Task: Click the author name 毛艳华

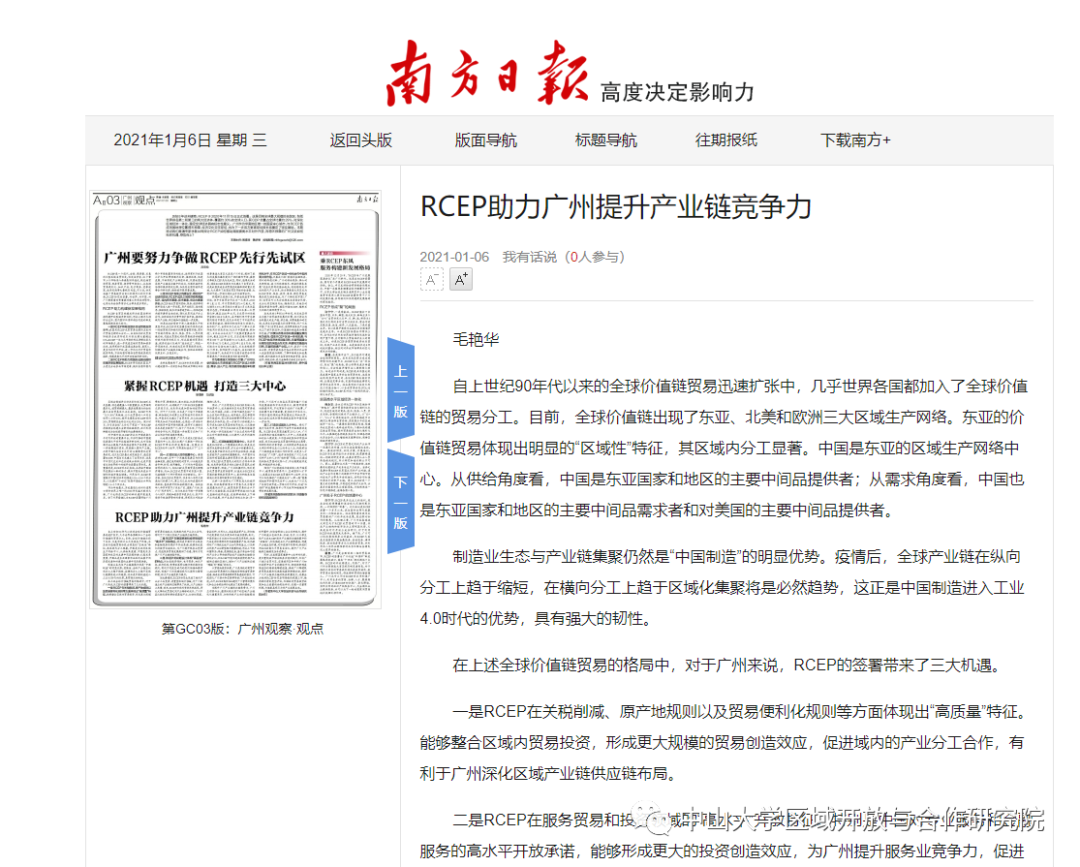Action: coord(476,340)
